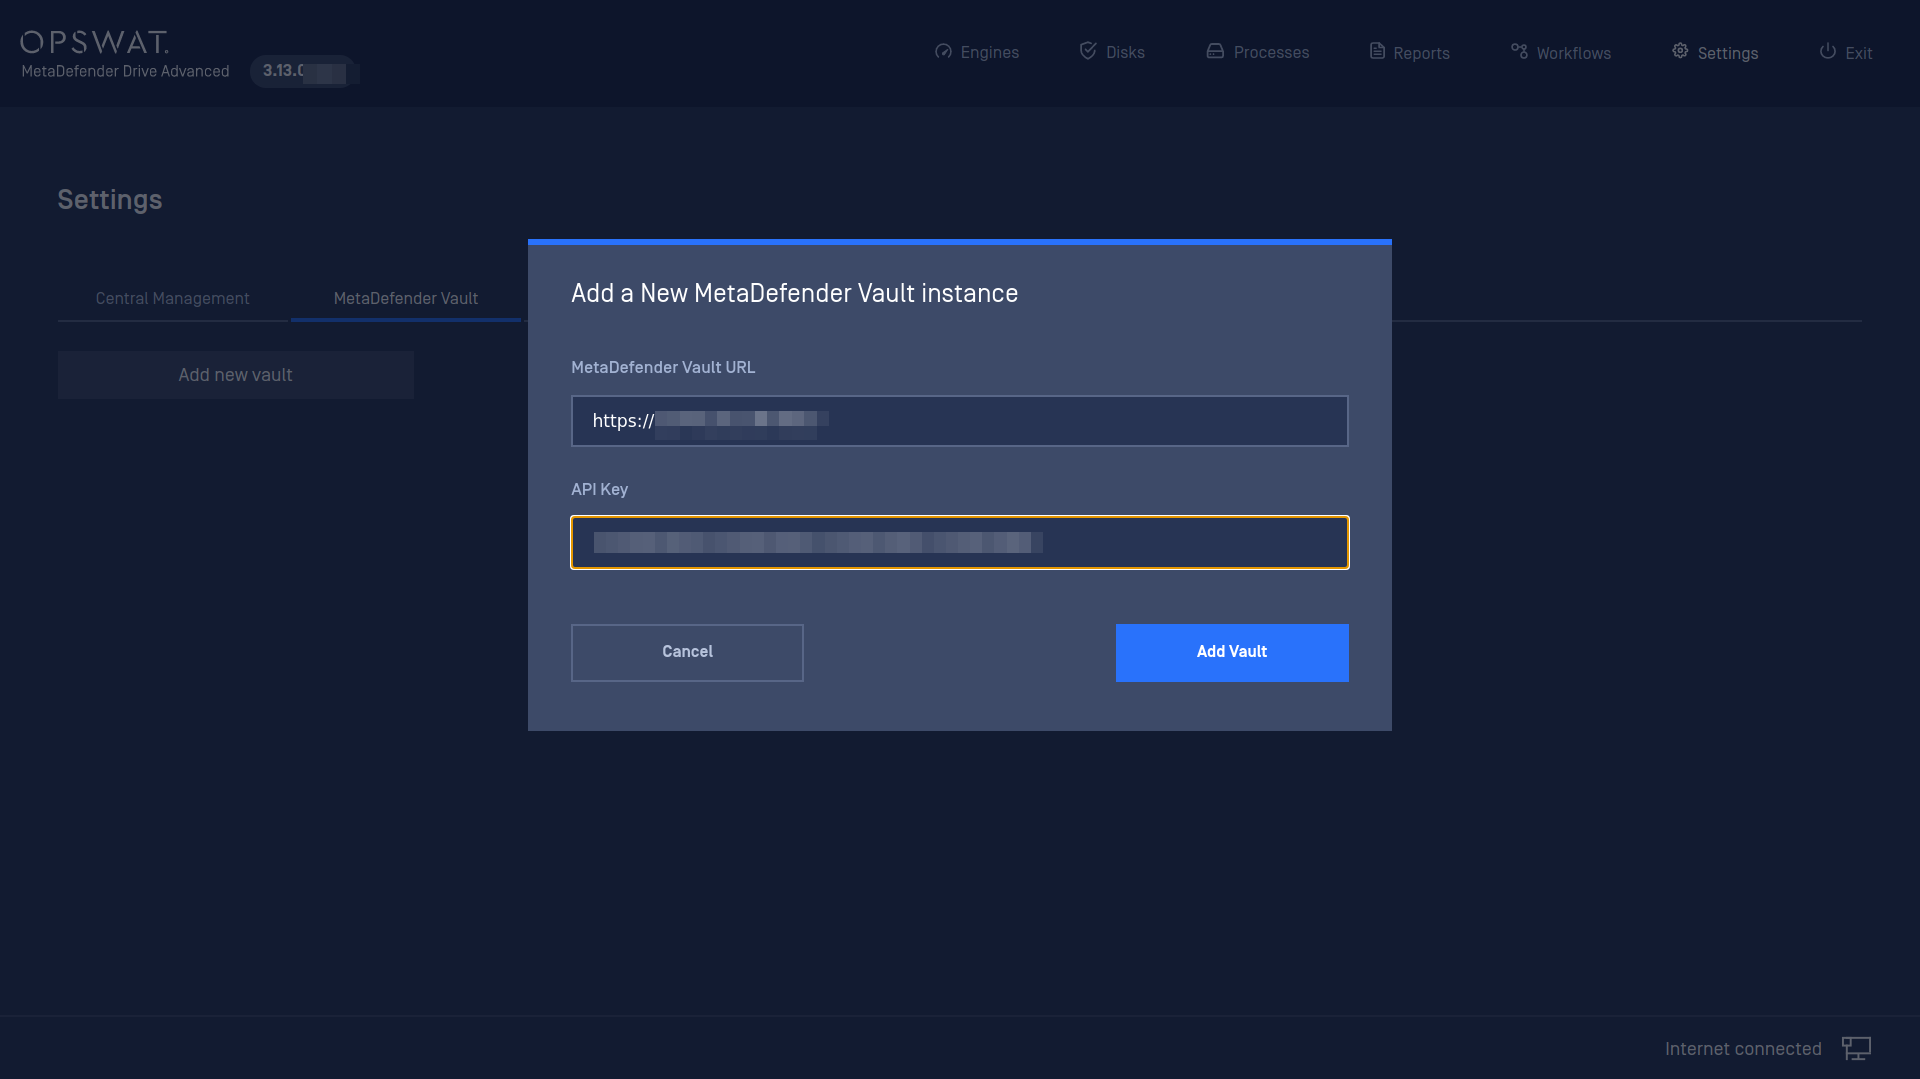This screenshot has width=1920, height=1079.
Task: Click the MetaDefender Drive Advanced product name
Action: tap(125, 71)
